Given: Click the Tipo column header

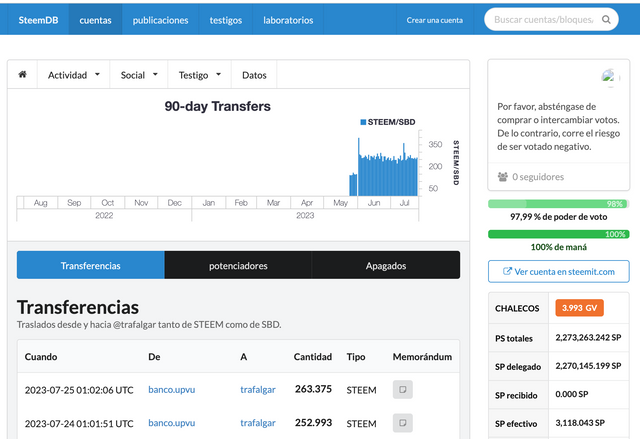Looking at the screenshot, I should [x=356, y=357].
